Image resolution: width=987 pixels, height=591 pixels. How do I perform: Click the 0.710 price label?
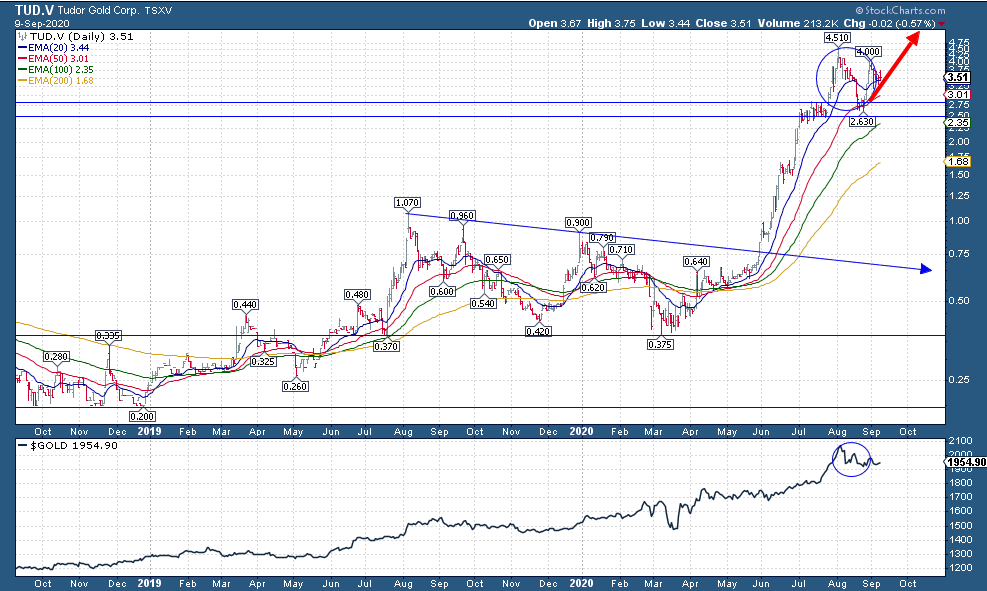(621, 250)
